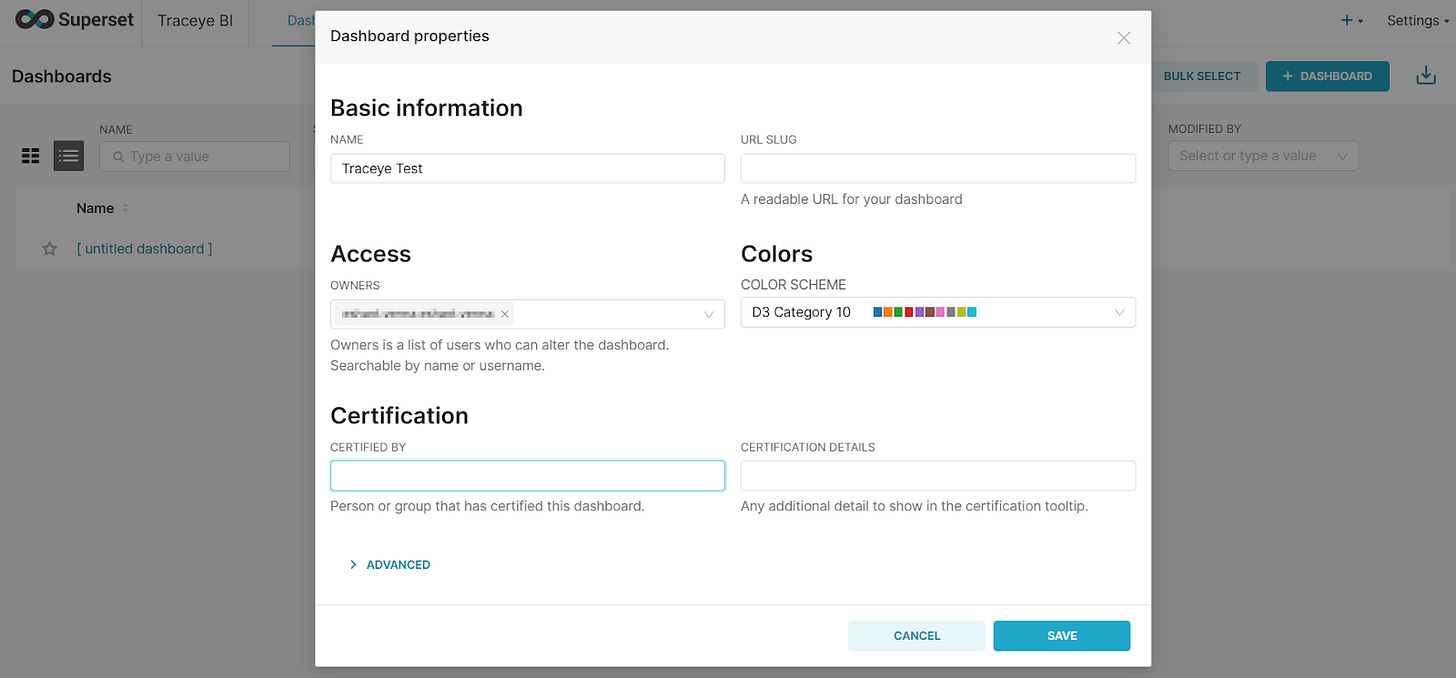The image size is (1456, 678).
Task: Open the Owners dropdown
Action: [708, 314]
